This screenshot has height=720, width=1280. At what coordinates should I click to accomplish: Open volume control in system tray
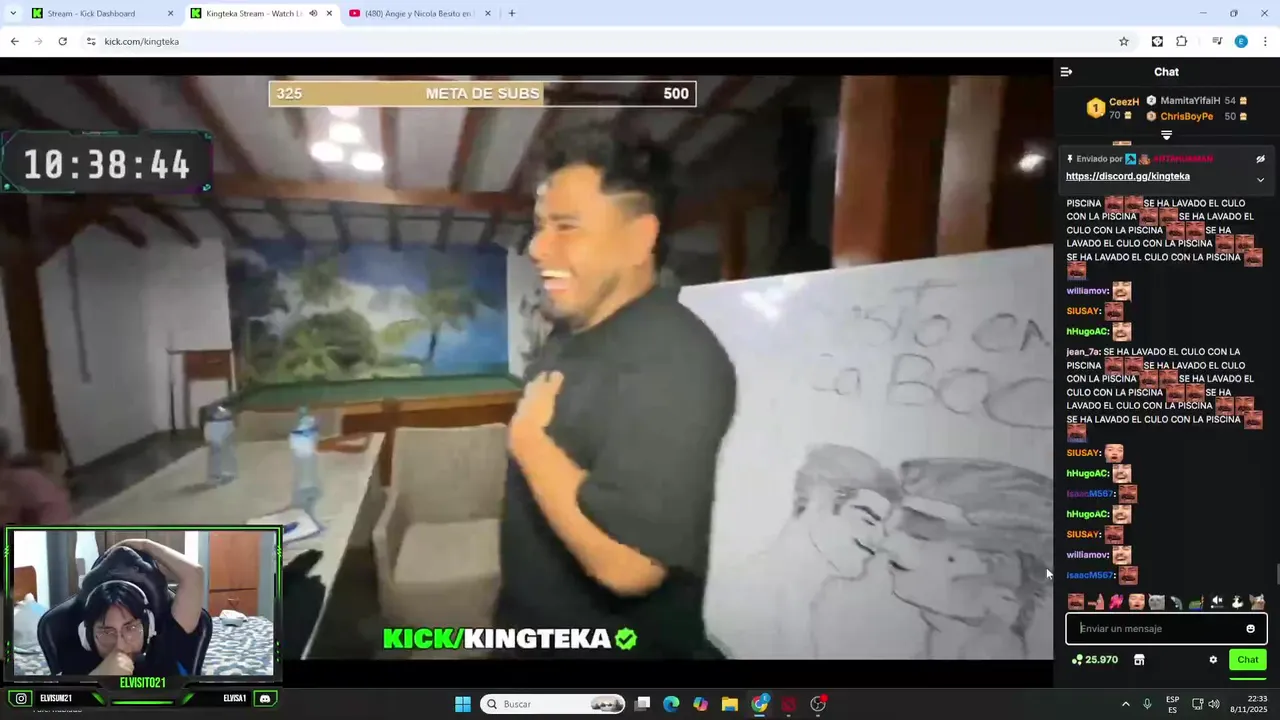(1214, 704)
